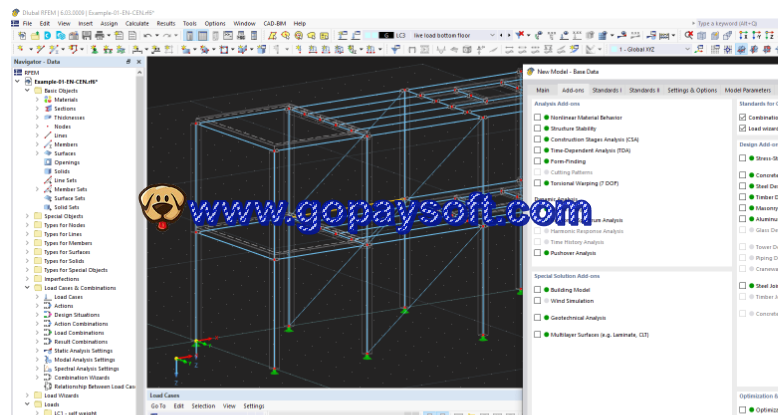Open Selection menu in Load Cases panel
The width and height of the screenshot is (778, 415).
(x=203, y=406)
